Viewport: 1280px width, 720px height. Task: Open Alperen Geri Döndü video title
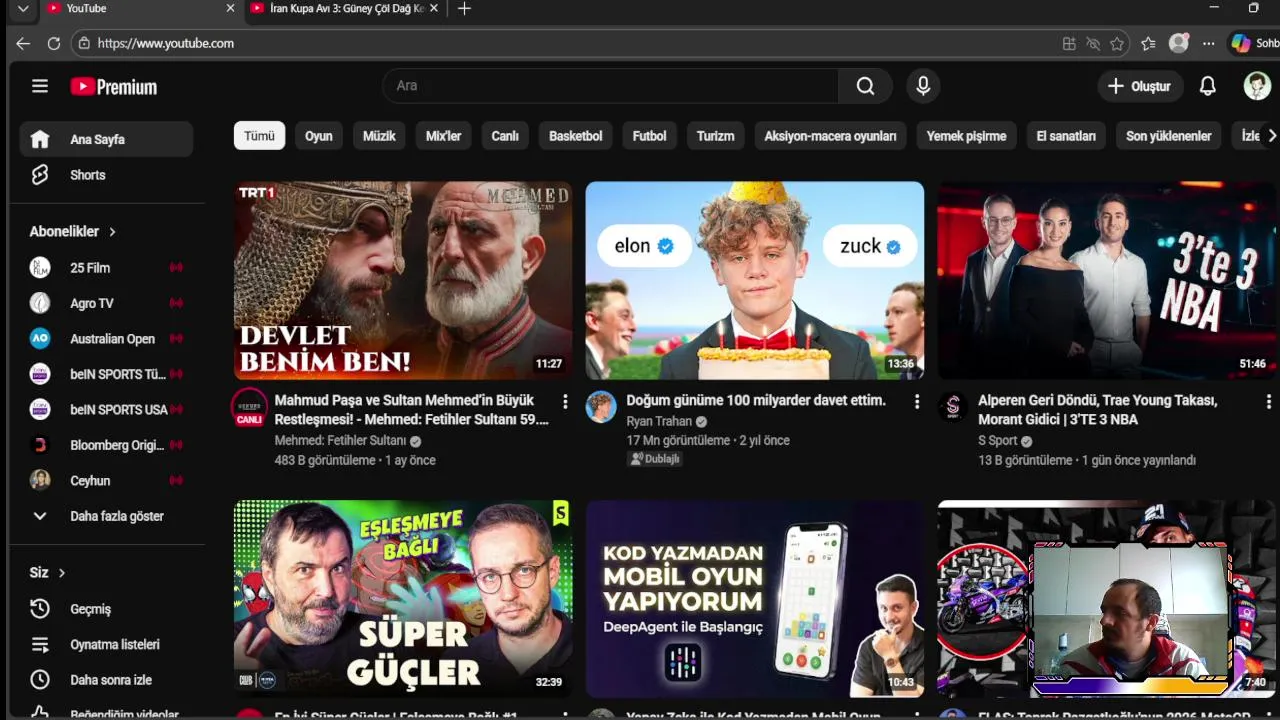click(1097, 410)
